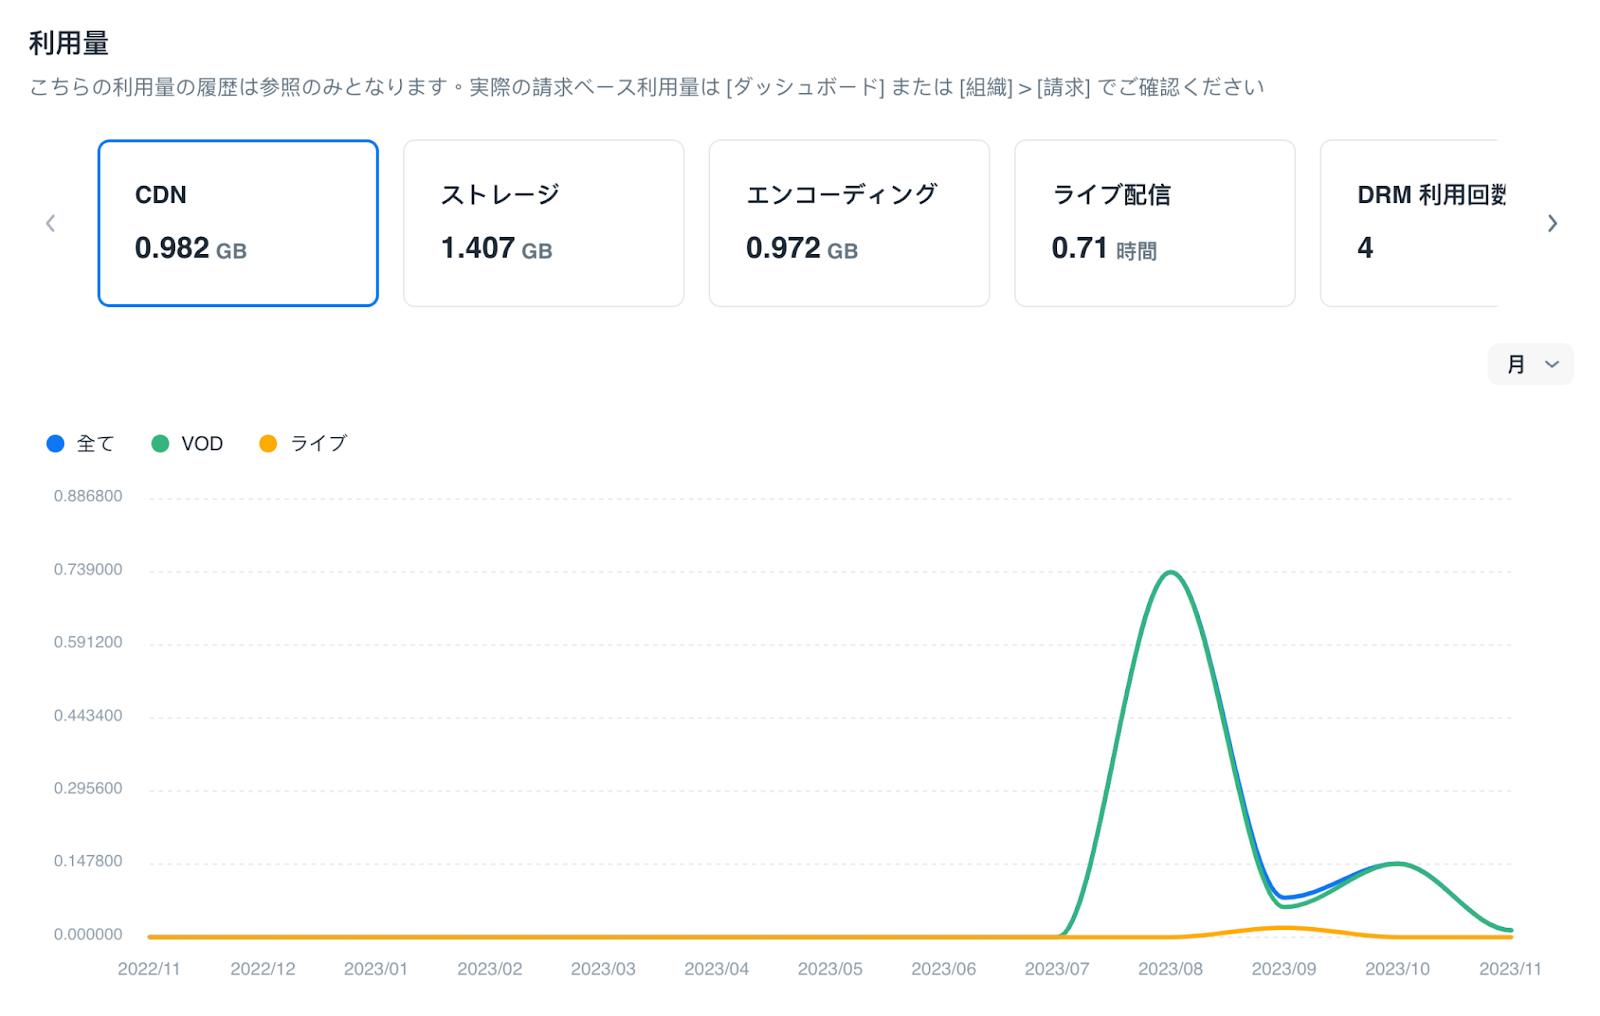Toggle the 全て series legend label
1600x1016 pixels.
tap(96, 444)
